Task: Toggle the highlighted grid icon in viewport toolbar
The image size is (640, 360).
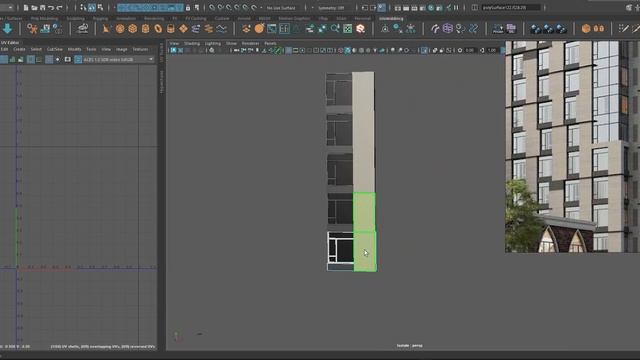Action: [x=289, y=50]
